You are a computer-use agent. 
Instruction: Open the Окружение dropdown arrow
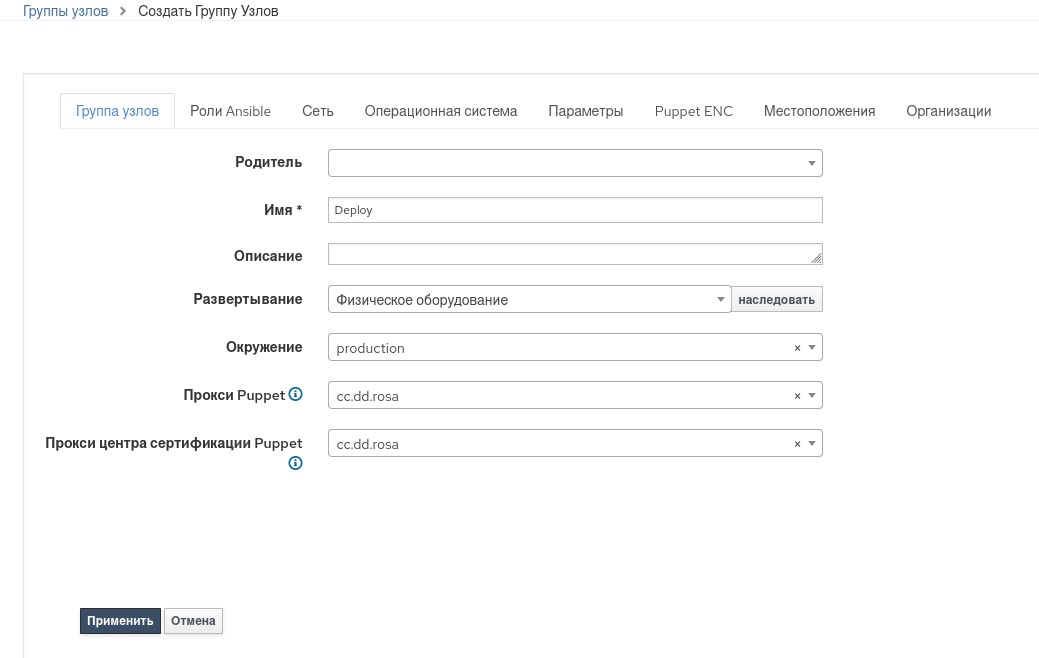click(x=812, y=348)
